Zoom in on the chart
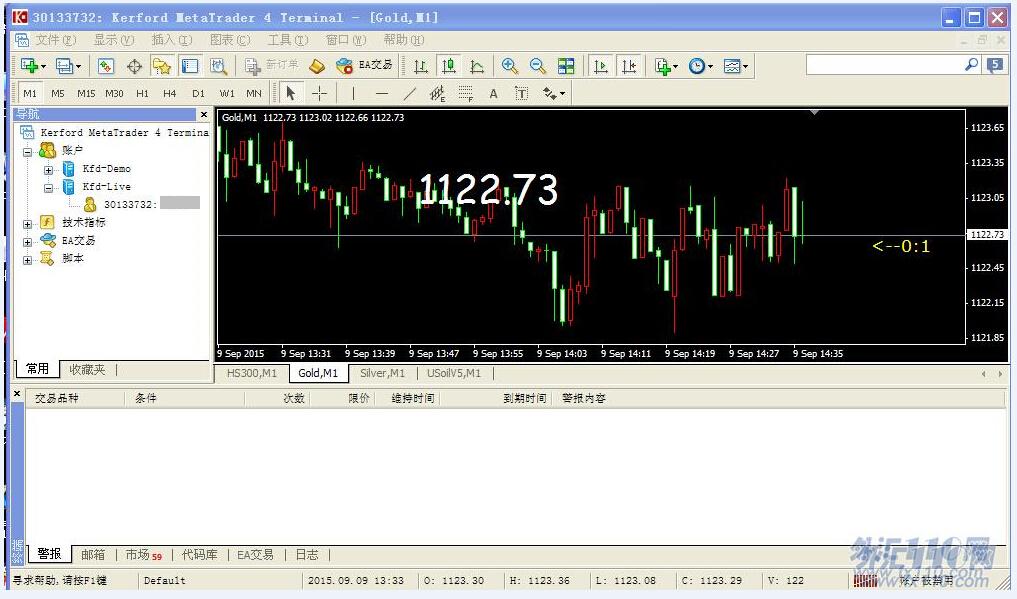The height and width of the screenshot is (599, 1017). click(x=510, y=65)
